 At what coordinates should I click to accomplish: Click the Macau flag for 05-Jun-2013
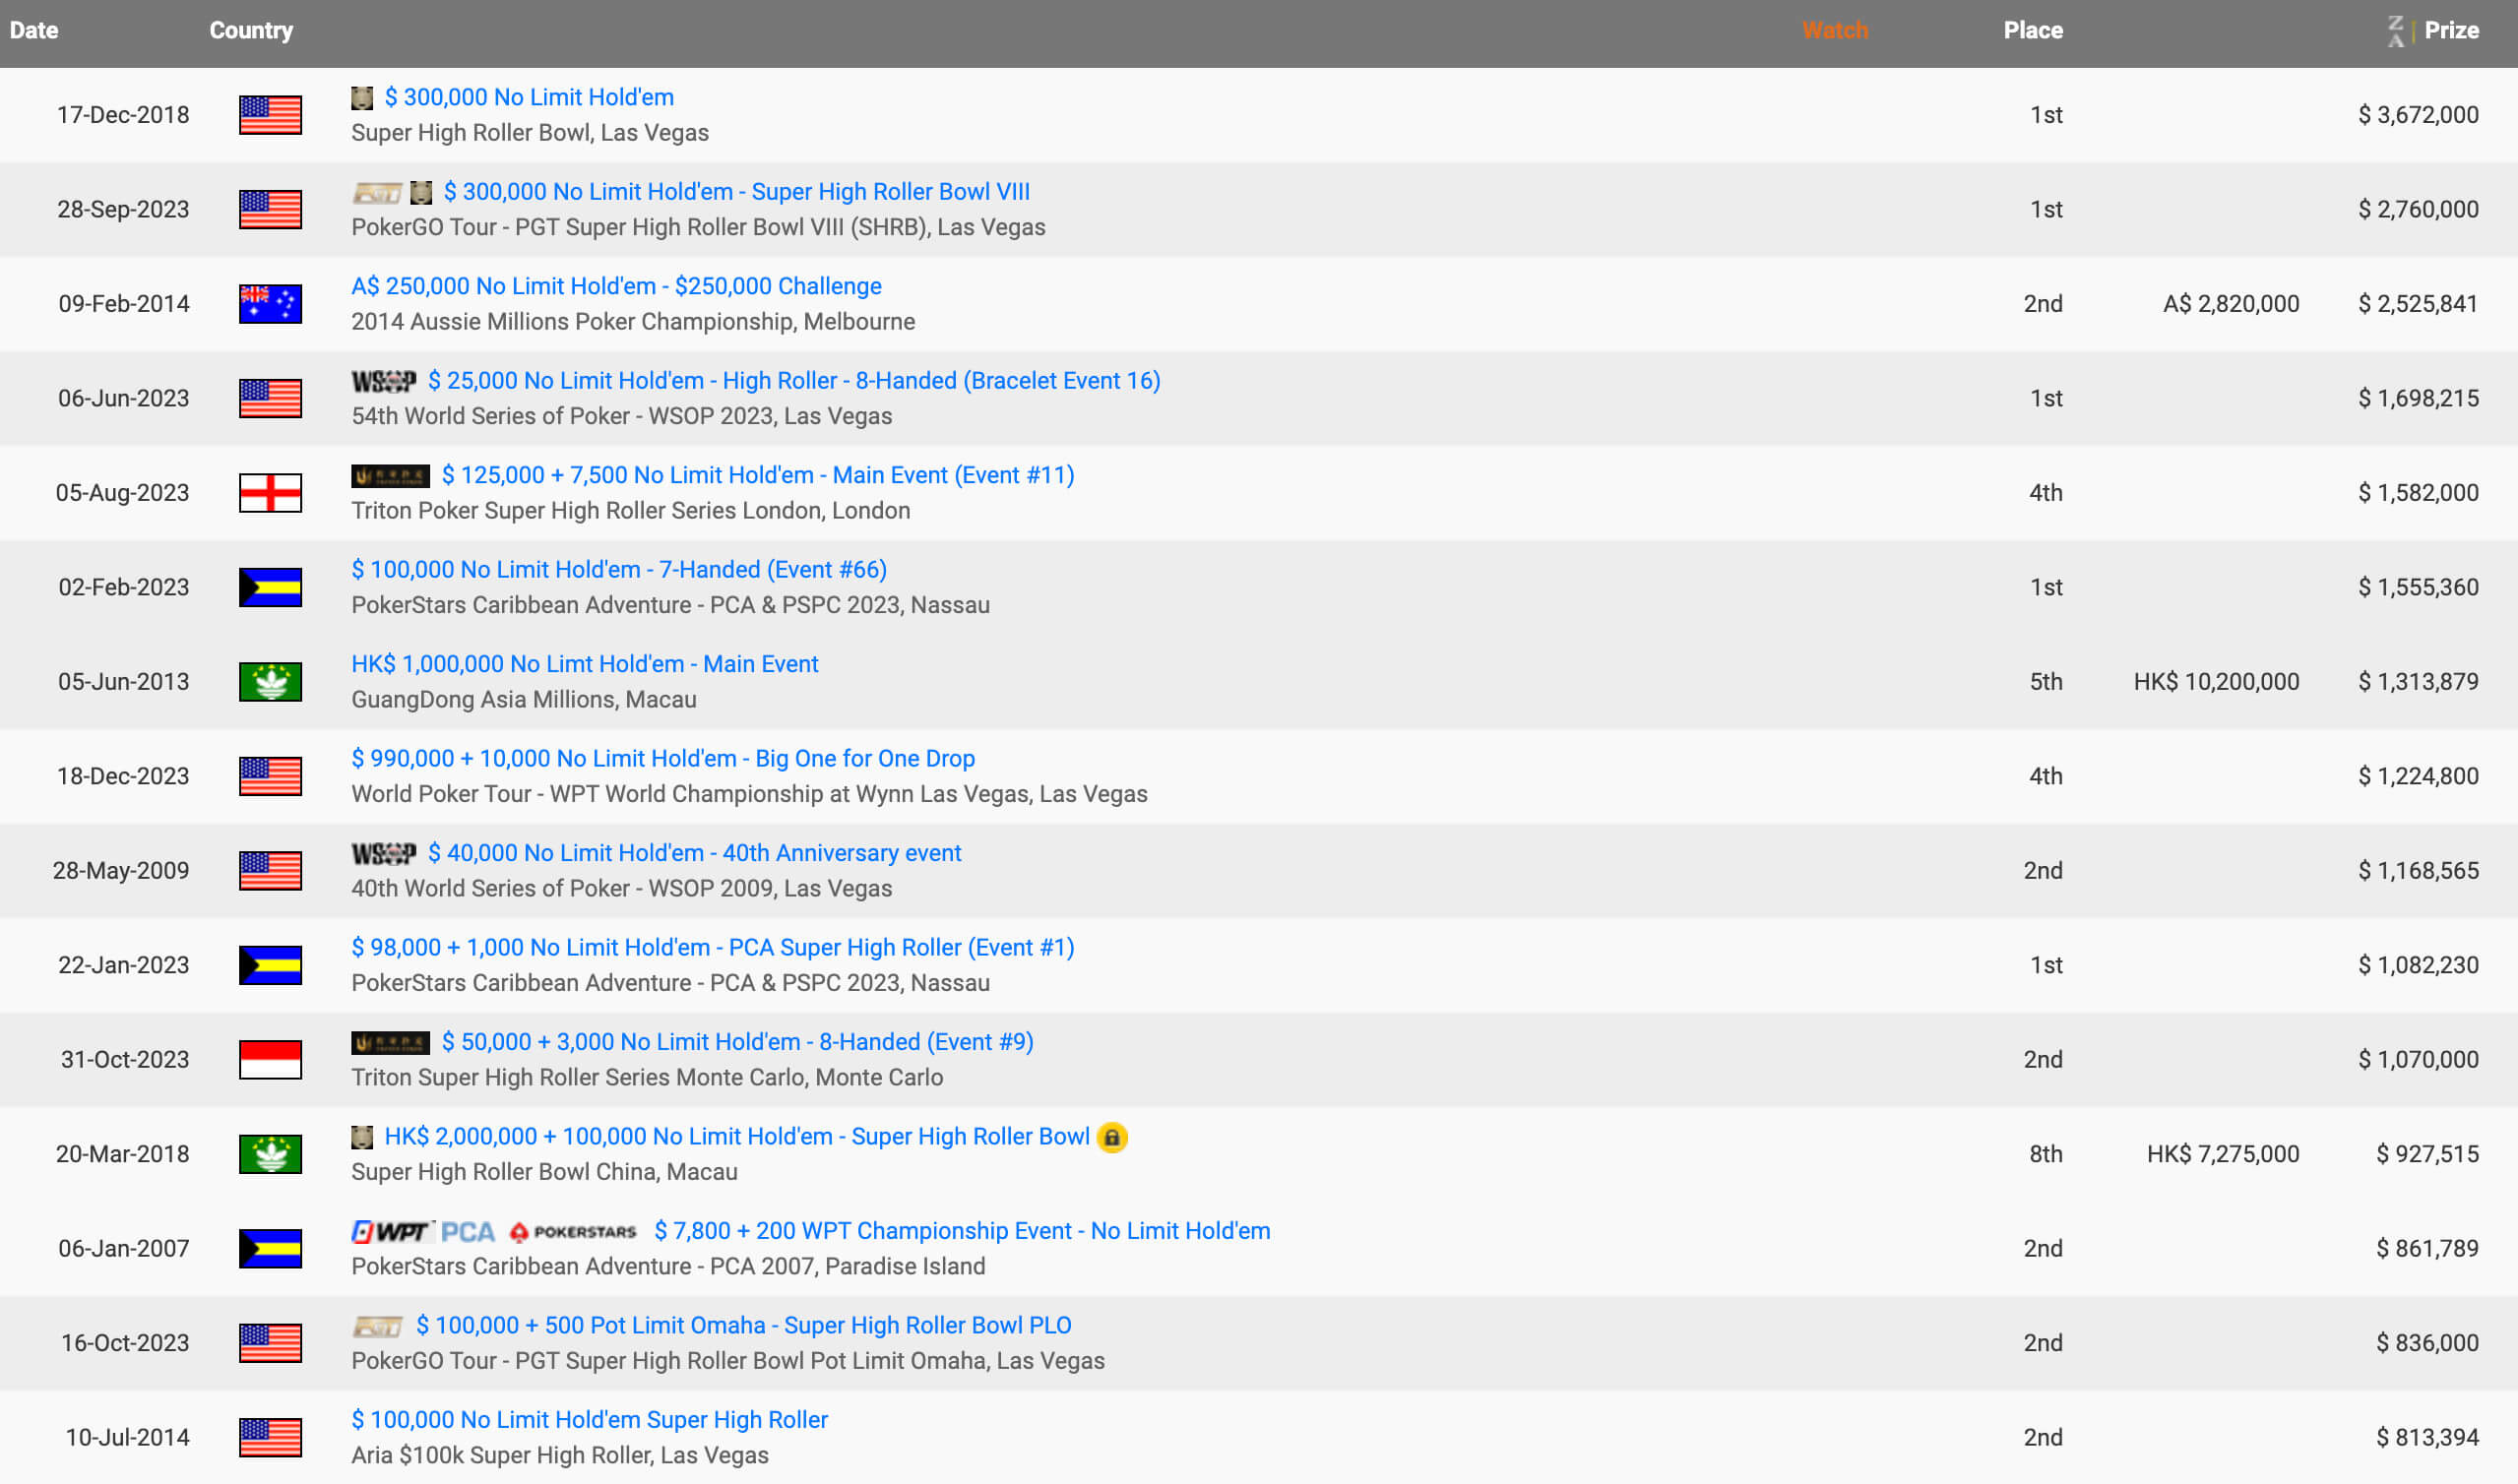coord(270,682)
